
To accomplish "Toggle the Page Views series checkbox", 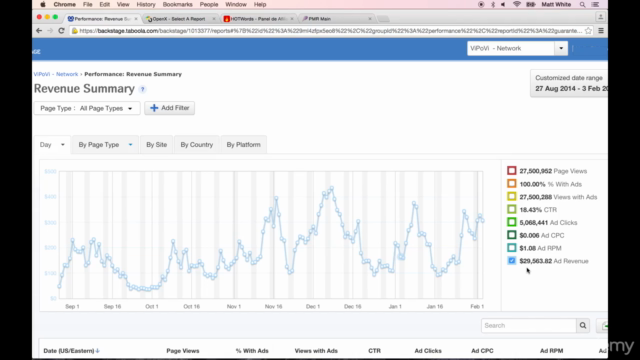I will [511, 171].
